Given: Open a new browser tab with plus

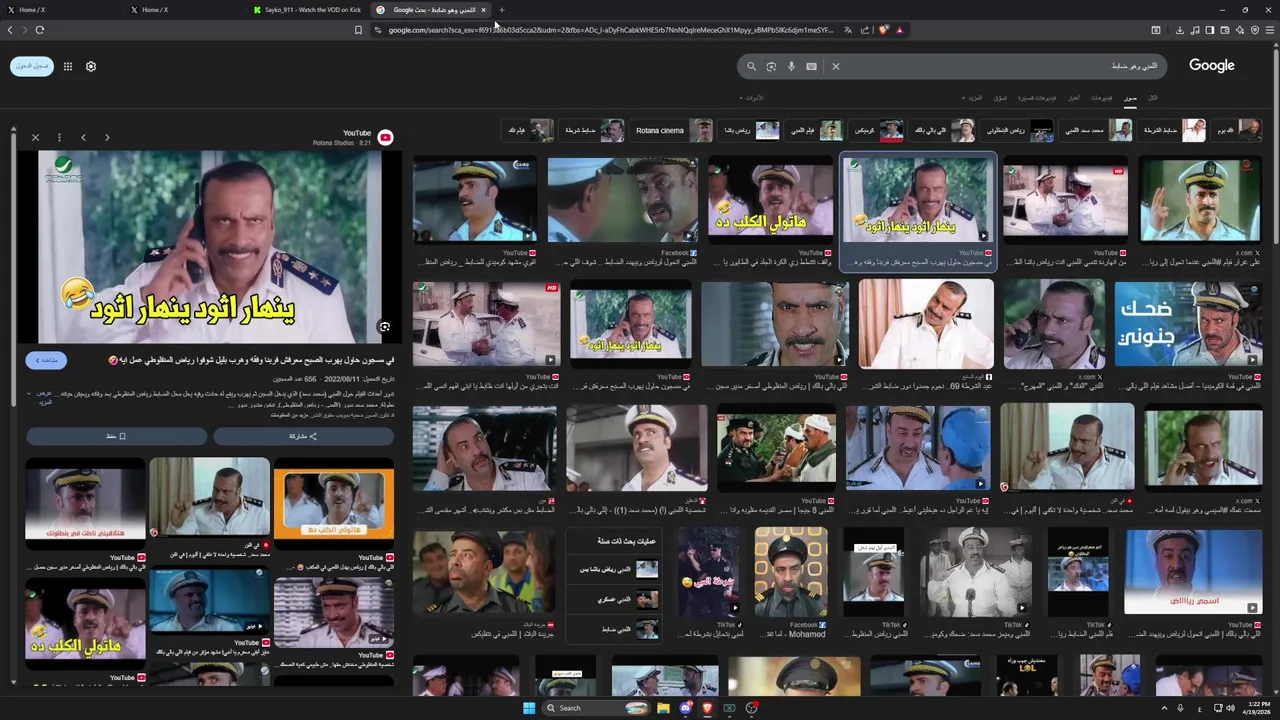Looking at the screenshot, I should click(502, 10).
